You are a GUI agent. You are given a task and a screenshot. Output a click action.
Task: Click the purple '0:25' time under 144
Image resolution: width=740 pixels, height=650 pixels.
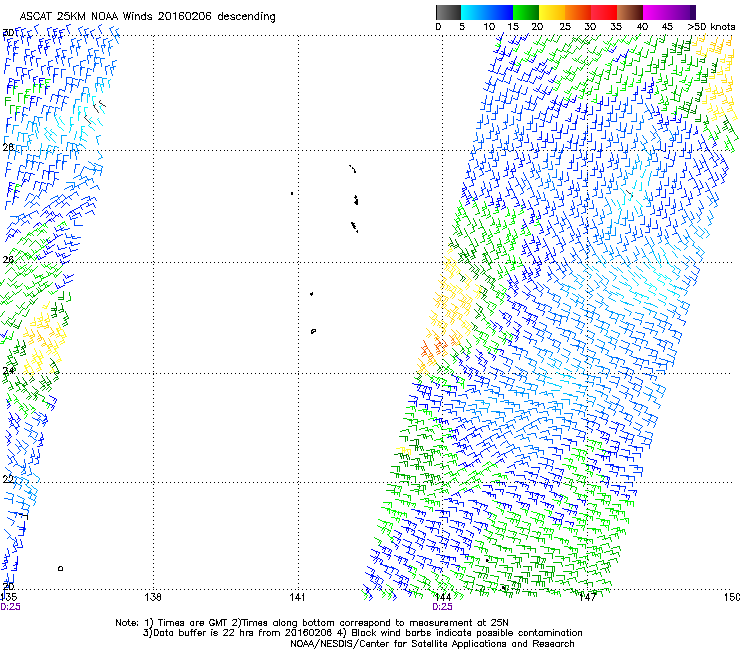(442, 606)
